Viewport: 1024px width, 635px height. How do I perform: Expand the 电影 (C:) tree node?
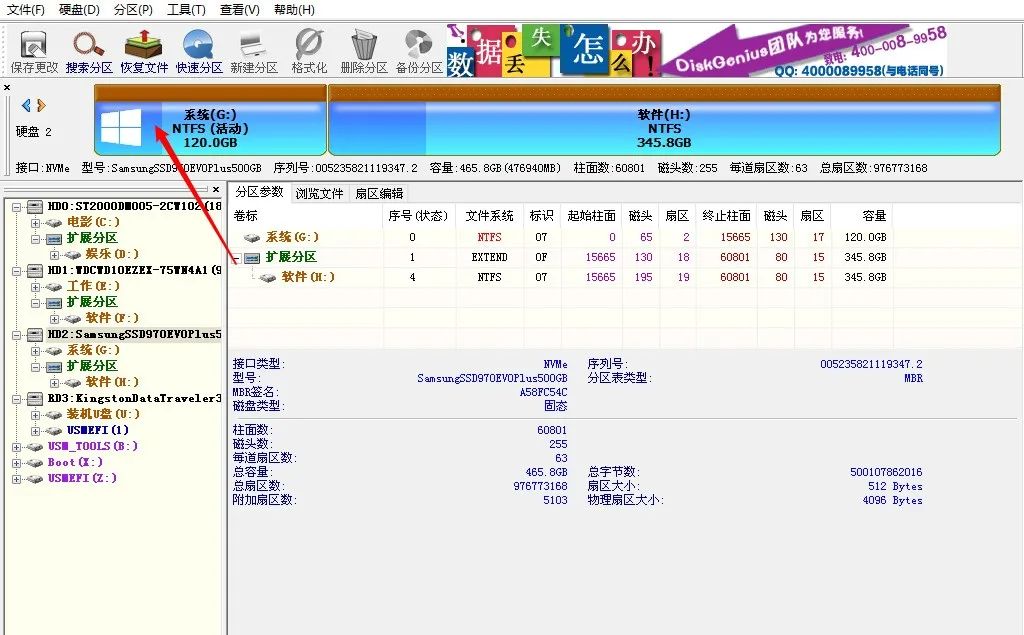click(x=35, y=223)
